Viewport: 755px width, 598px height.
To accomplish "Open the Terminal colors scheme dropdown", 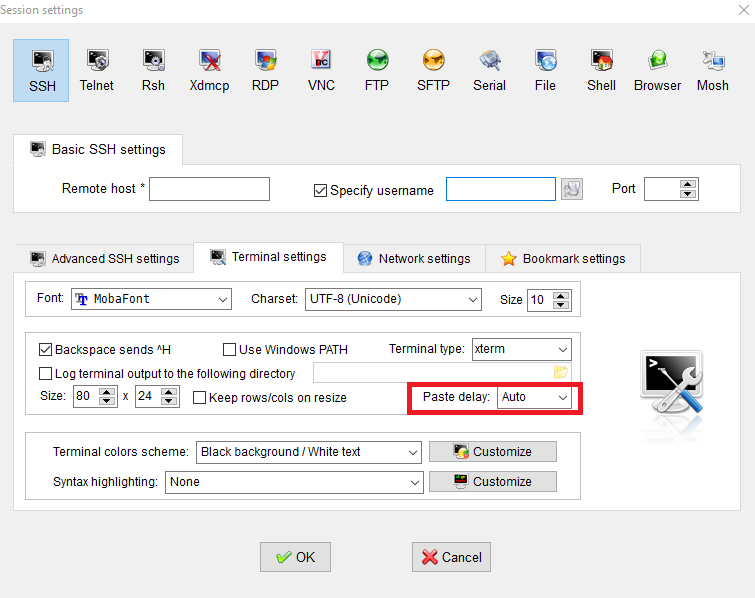I will click(x=309, y=452).
